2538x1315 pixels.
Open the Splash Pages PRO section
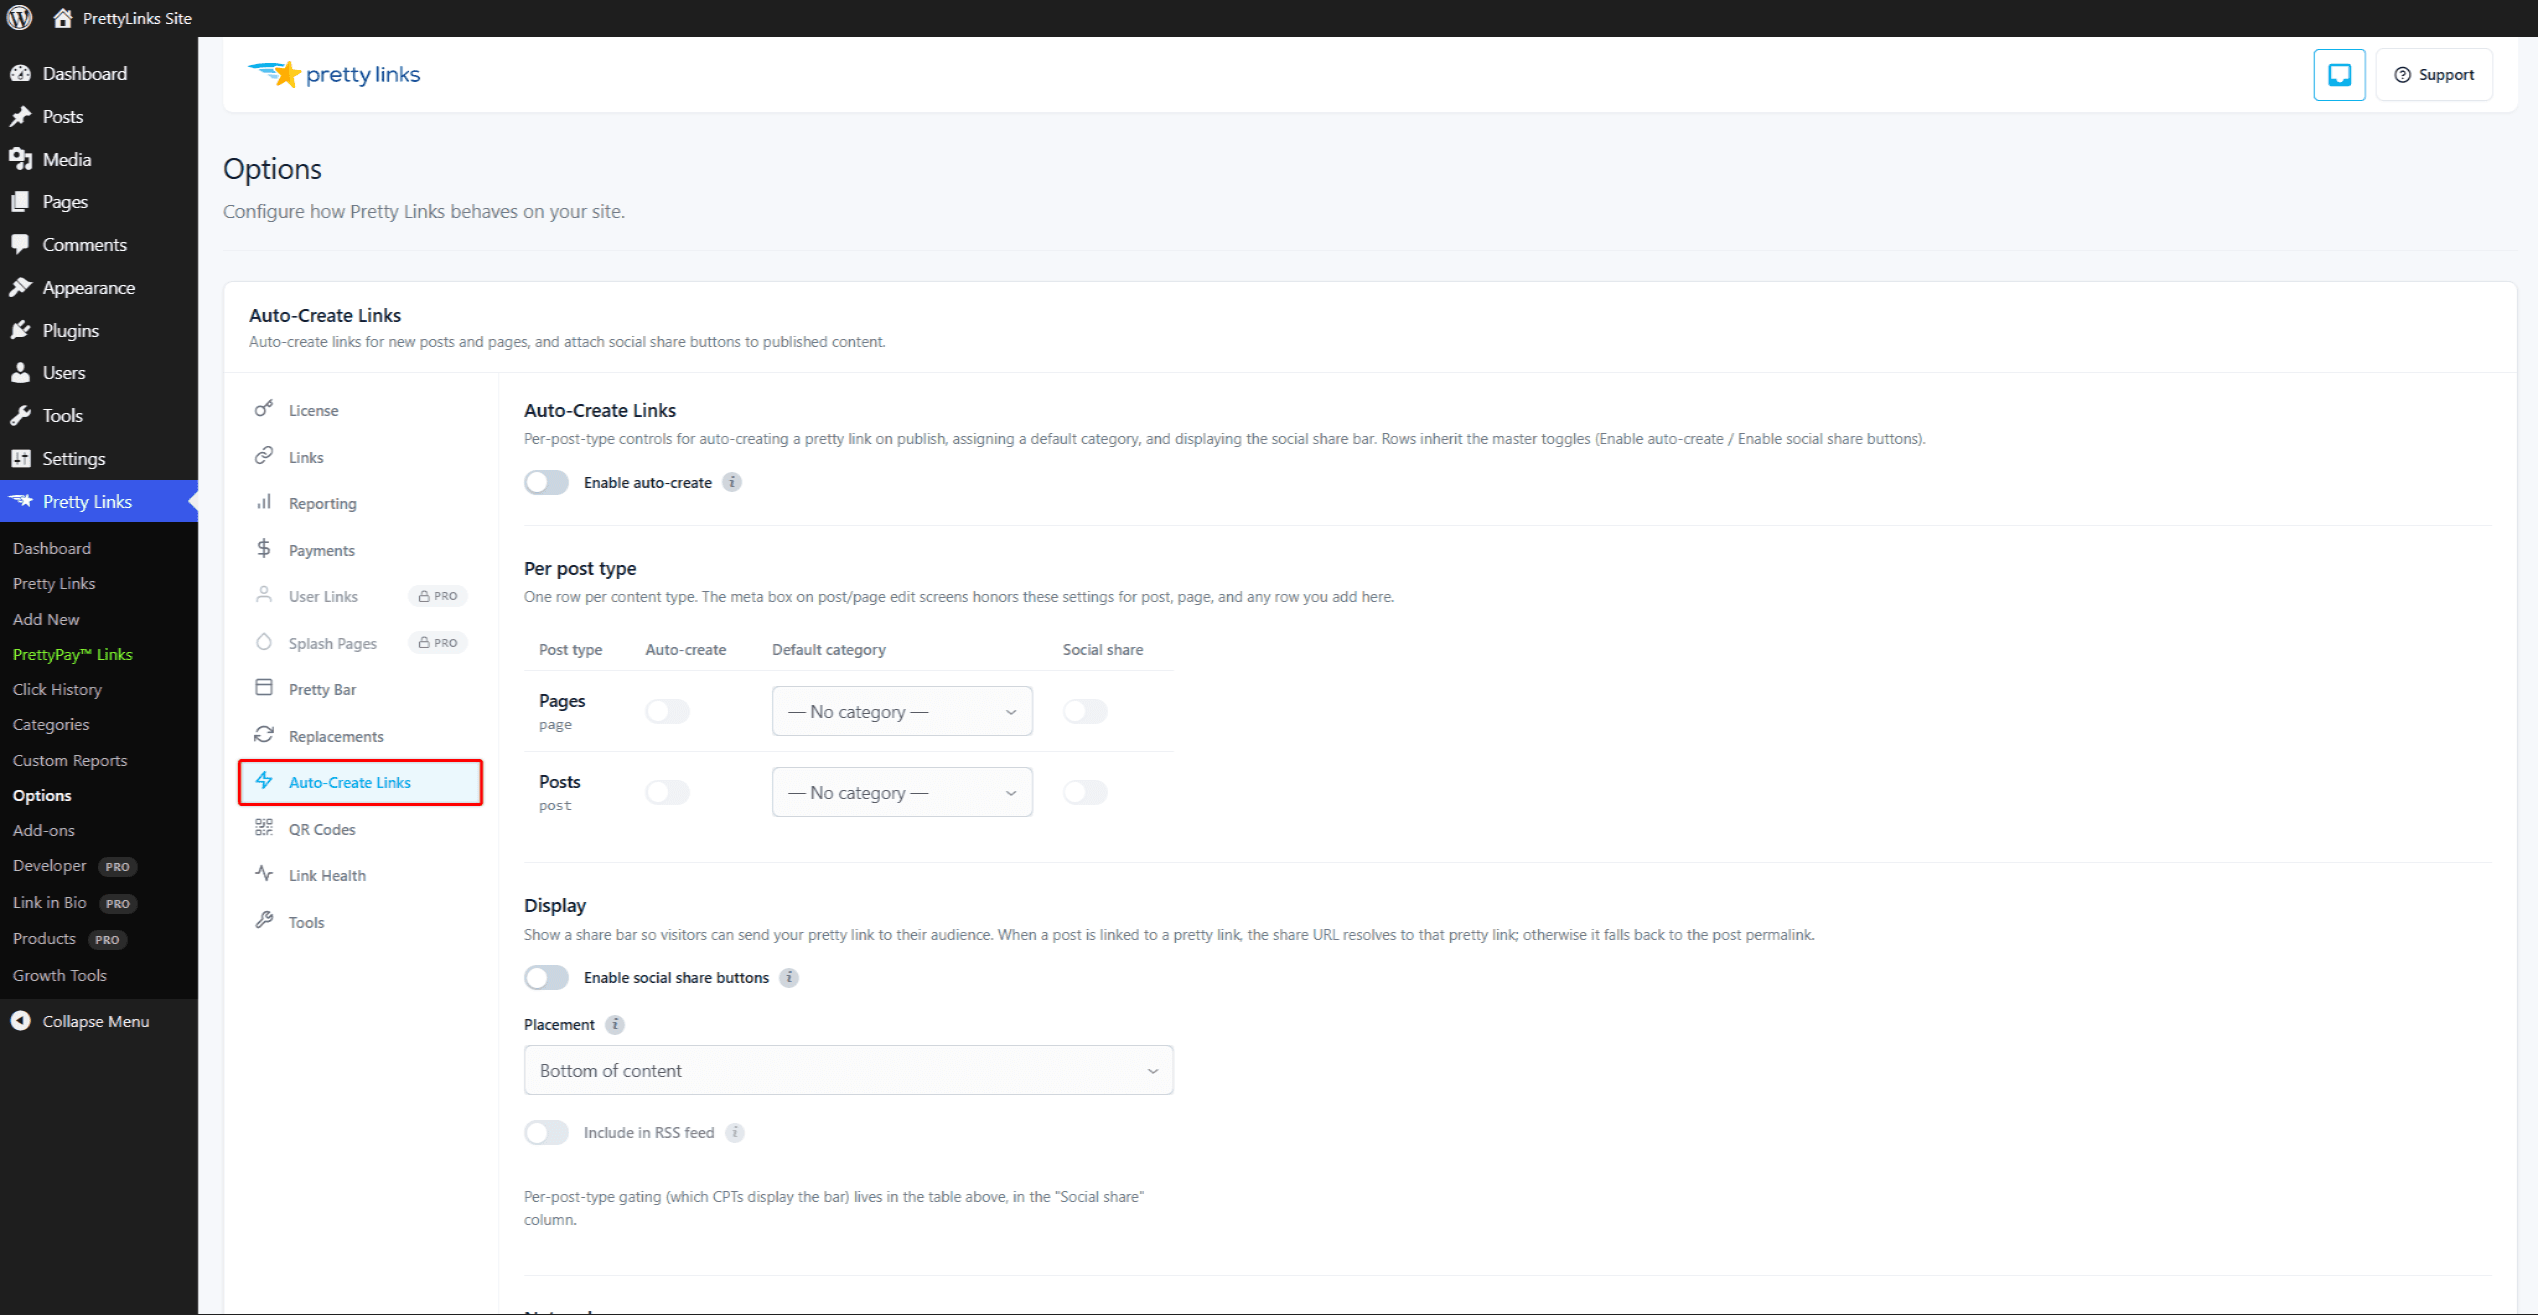360,643
